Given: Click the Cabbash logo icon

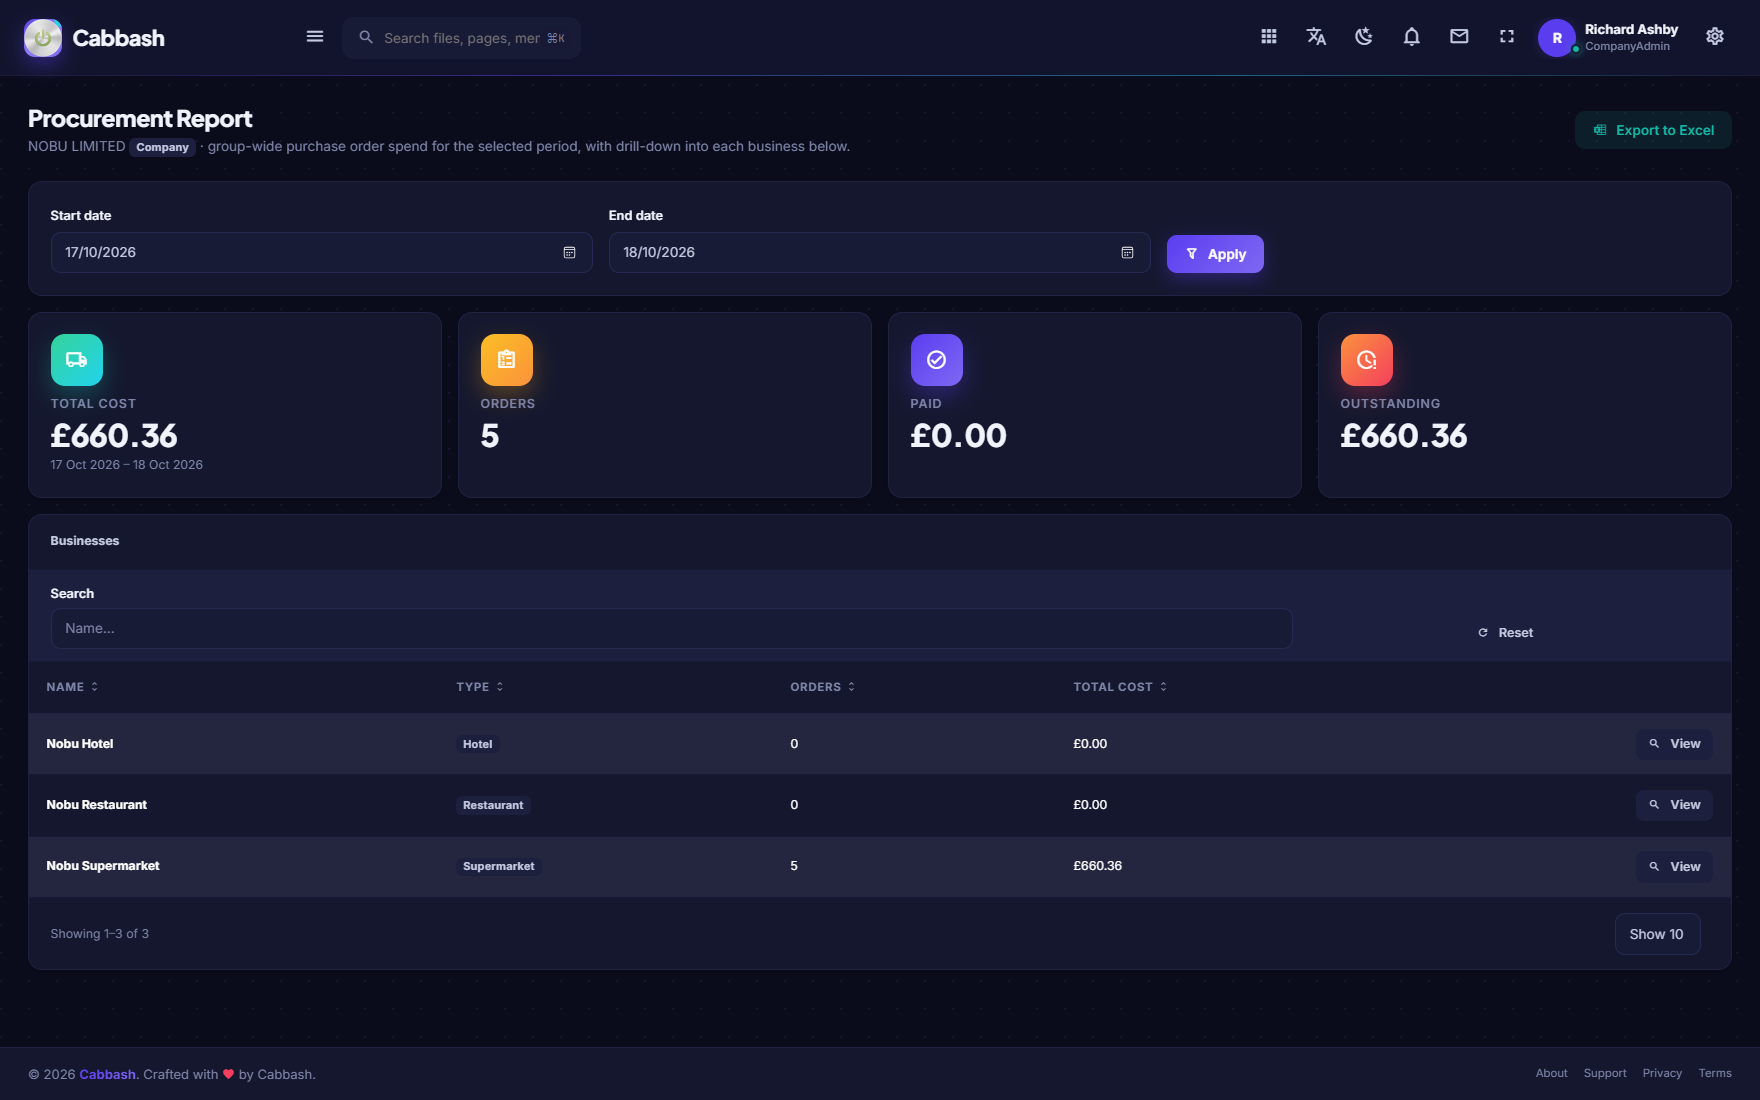Looking at the screenshot, I should [x=43, y=38].
